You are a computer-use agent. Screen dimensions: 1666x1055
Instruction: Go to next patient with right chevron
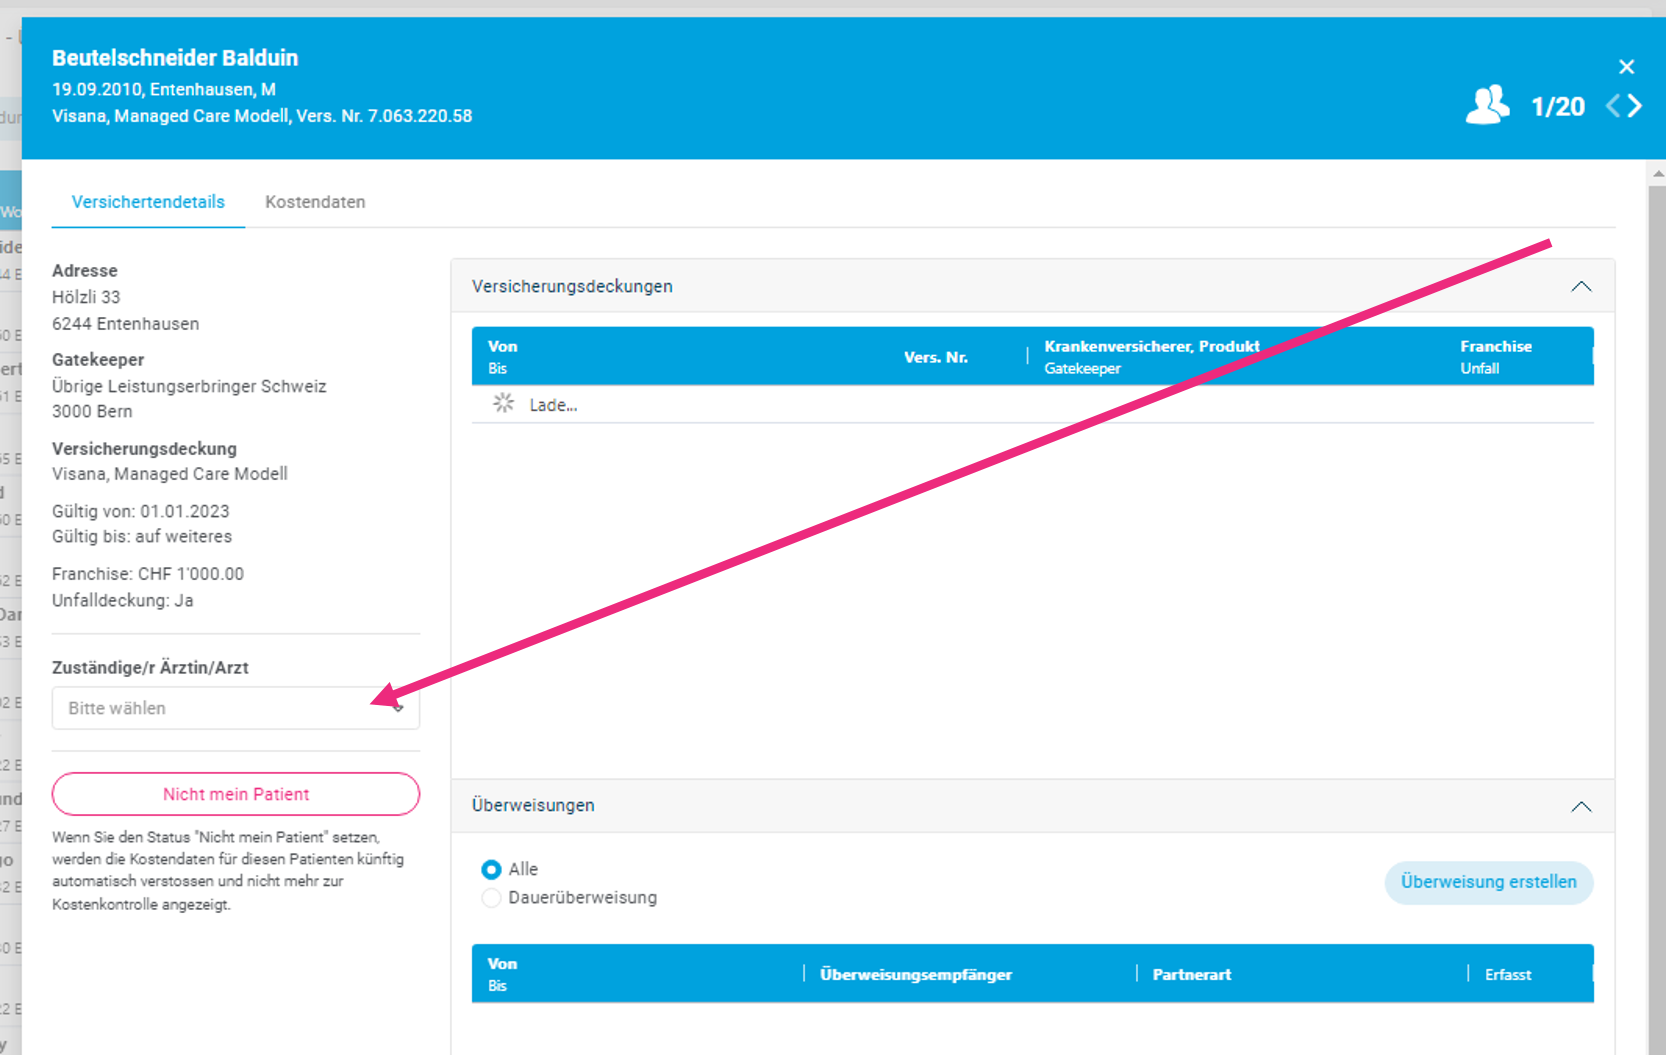pyautogui.click(x=1635, y=106)
